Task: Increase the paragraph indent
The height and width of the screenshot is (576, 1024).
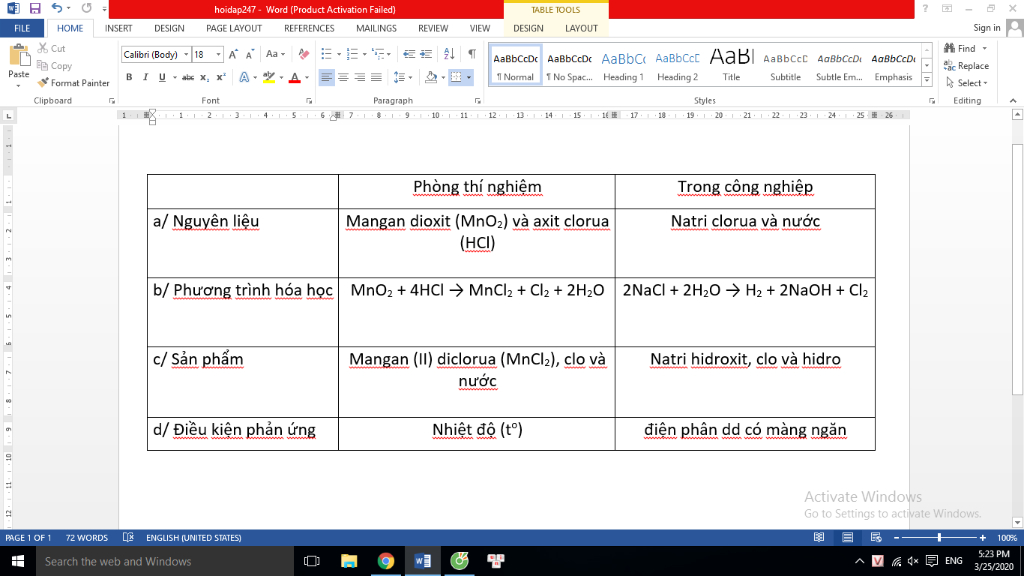Action: pos(427,54)
